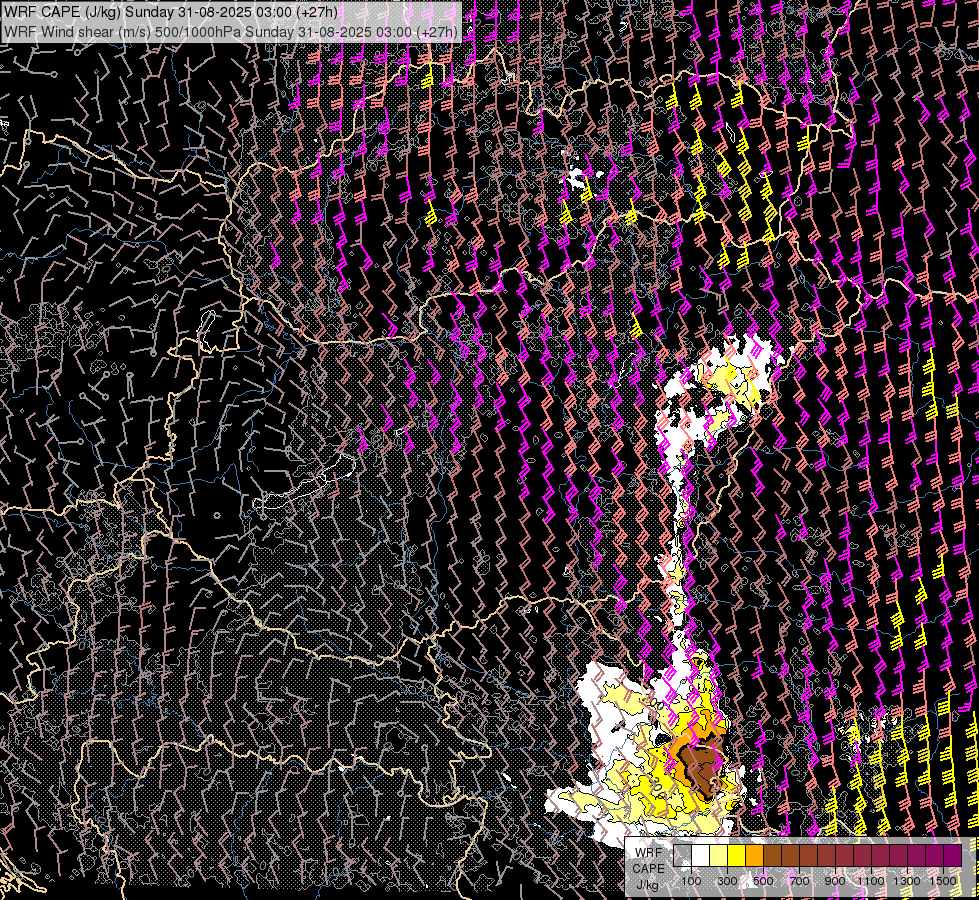Image resolution: width=979 pixels, height=900 pixels.
Task: Click the pale yellow swatch in the CAPE legend
Action: (x=719, y=856)
